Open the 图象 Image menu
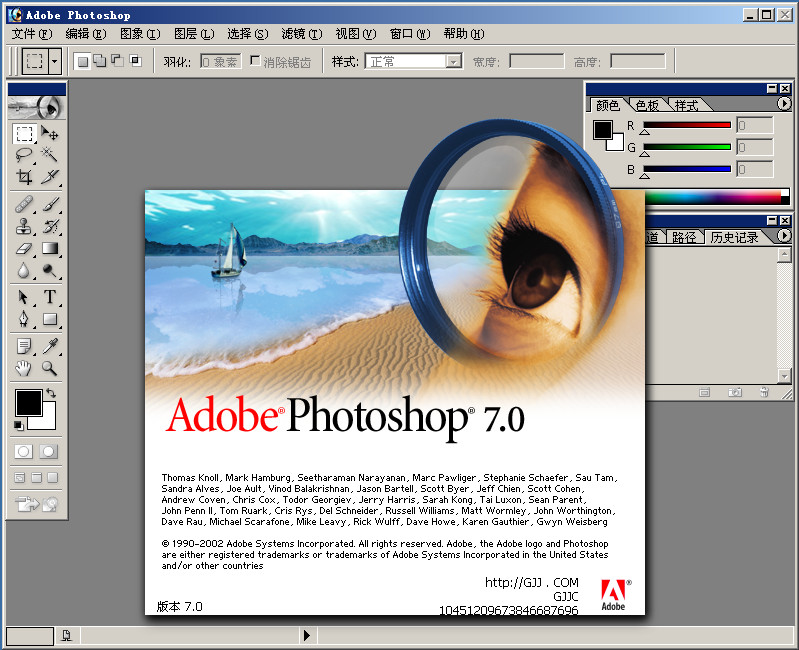The image size is (799, 650). (140, 34)
